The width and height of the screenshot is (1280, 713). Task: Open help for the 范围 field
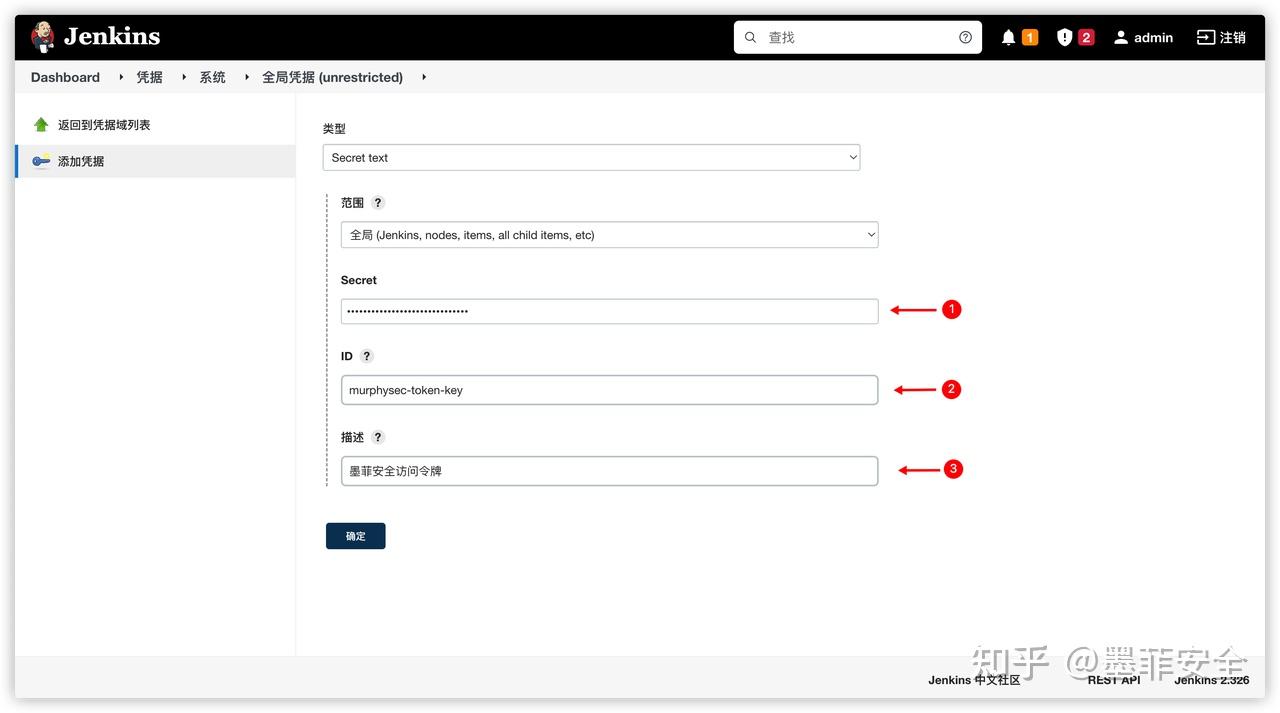click(378, 202)
